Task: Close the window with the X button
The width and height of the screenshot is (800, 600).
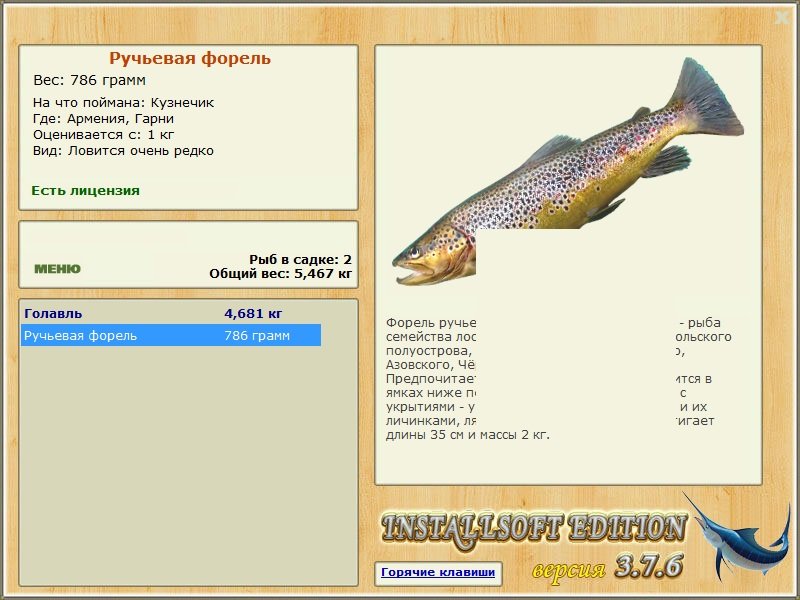Action: [x=782, y=18]
